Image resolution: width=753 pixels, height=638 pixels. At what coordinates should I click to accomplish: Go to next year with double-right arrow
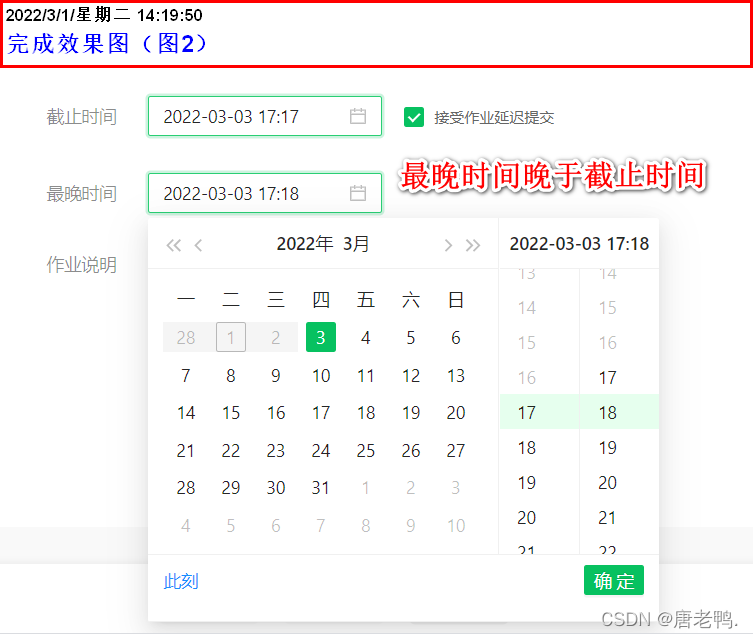pos(473,245)
